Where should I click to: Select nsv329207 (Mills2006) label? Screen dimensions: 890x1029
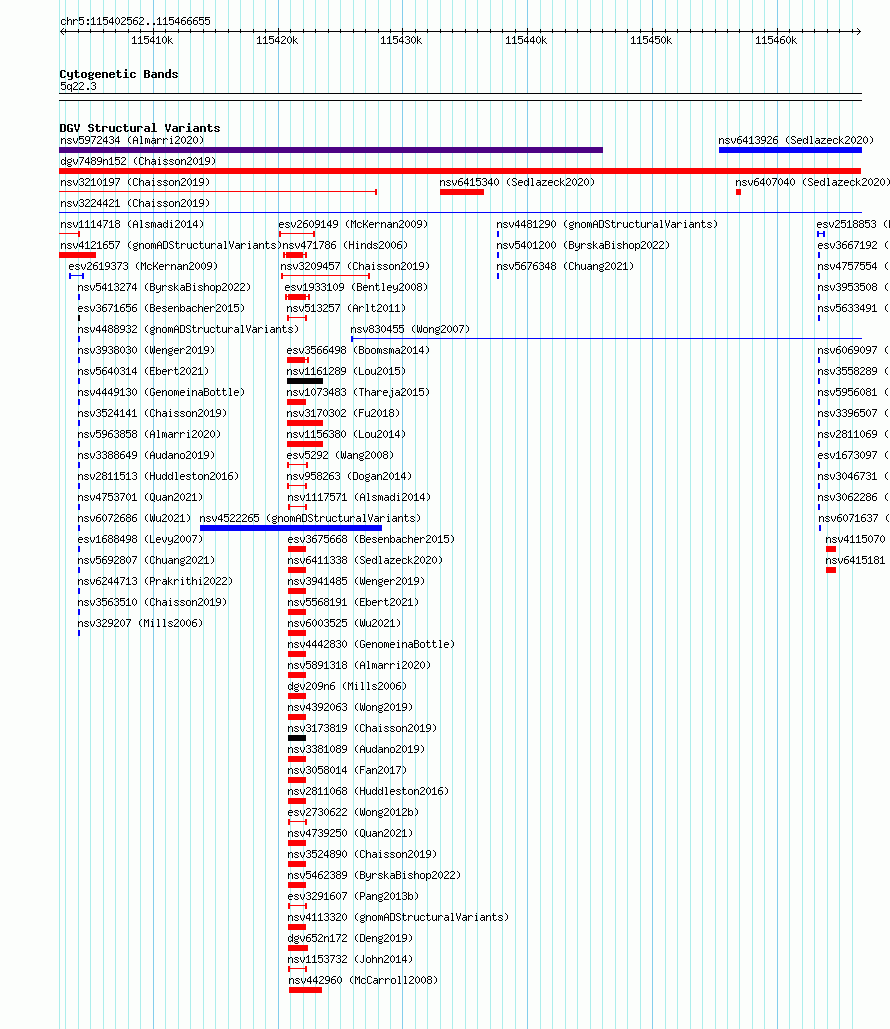point(140,623)
